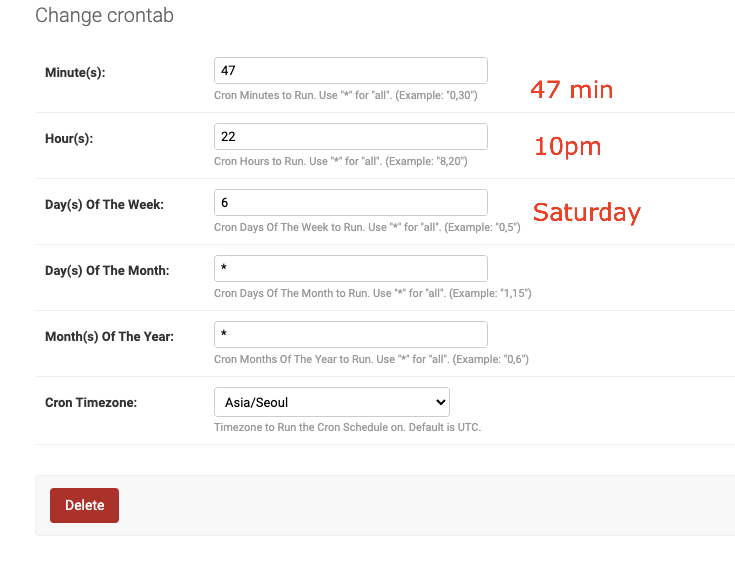Click the Month(s) Of The Year label

coord(109,337)
